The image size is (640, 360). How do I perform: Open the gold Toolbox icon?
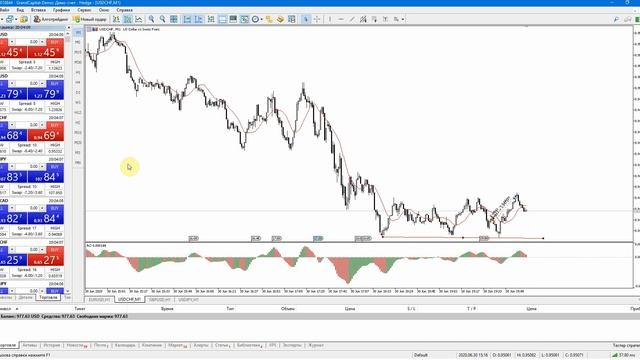[x=280, y=19]
